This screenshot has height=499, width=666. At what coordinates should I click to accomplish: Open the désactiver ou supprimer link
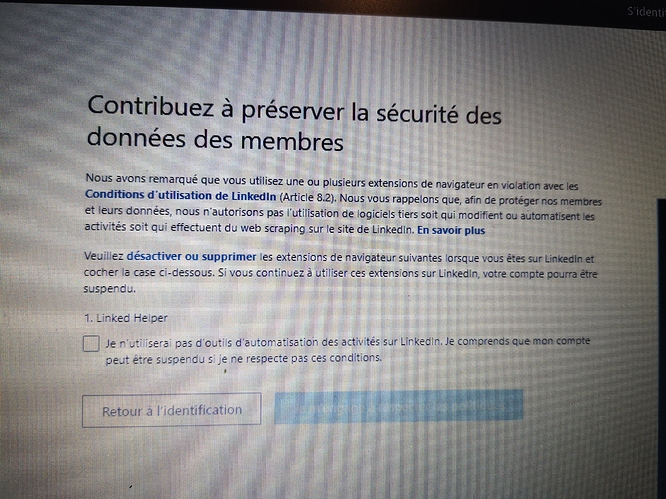pos(192,257)
